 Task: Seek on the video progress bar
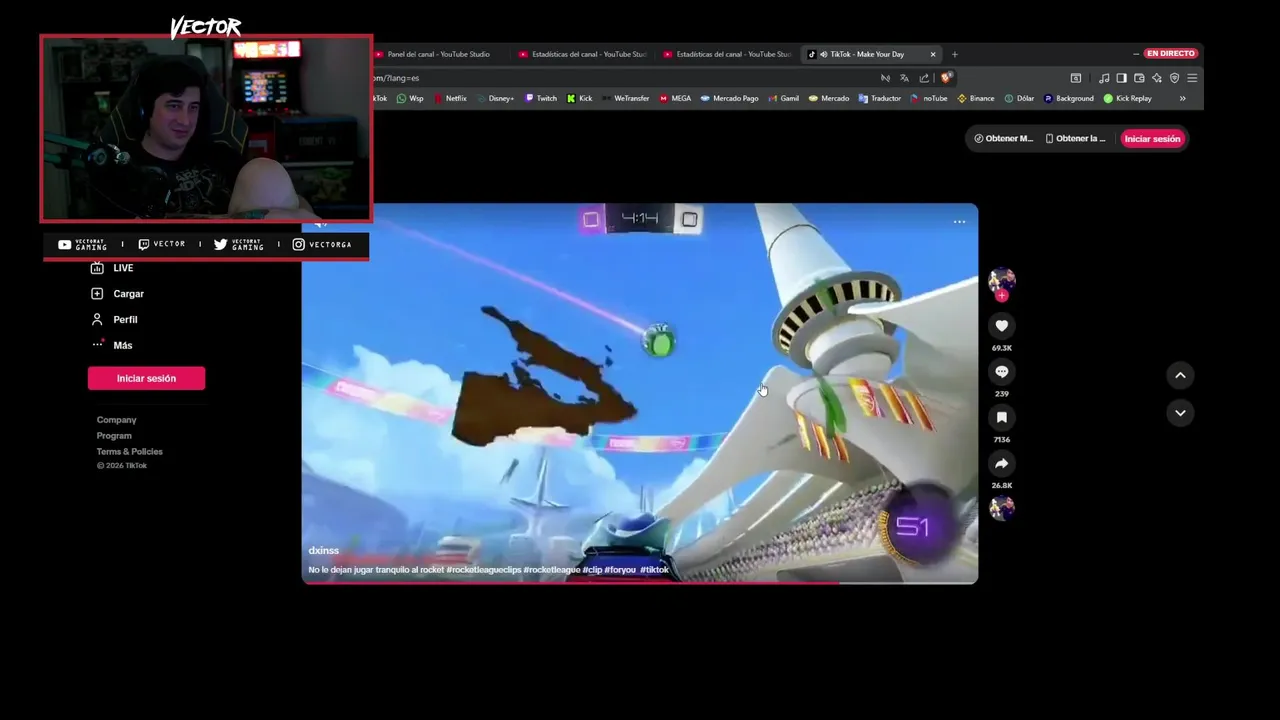click(x=640, y=583)
